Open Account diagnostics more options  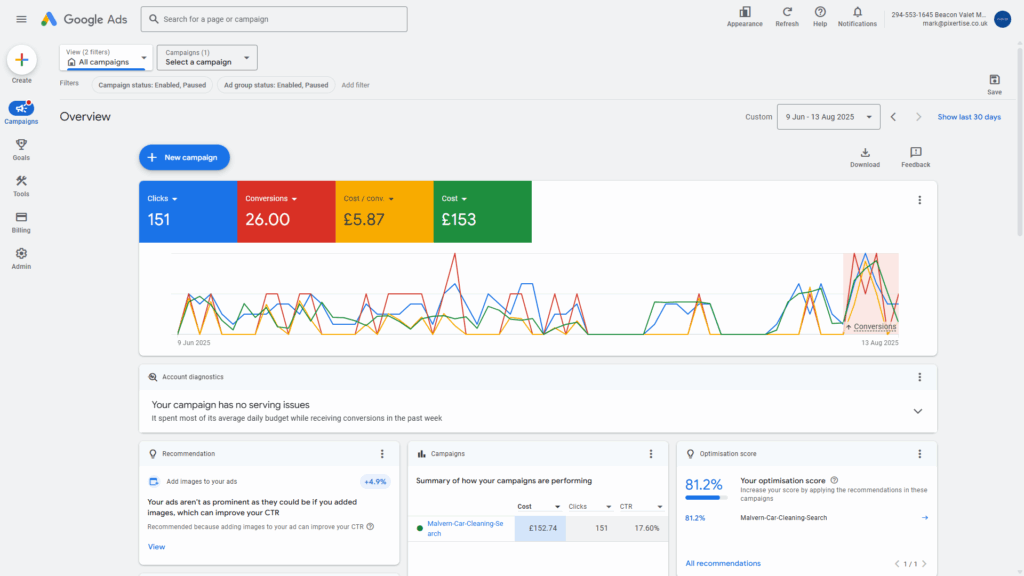tap(920, 377)
